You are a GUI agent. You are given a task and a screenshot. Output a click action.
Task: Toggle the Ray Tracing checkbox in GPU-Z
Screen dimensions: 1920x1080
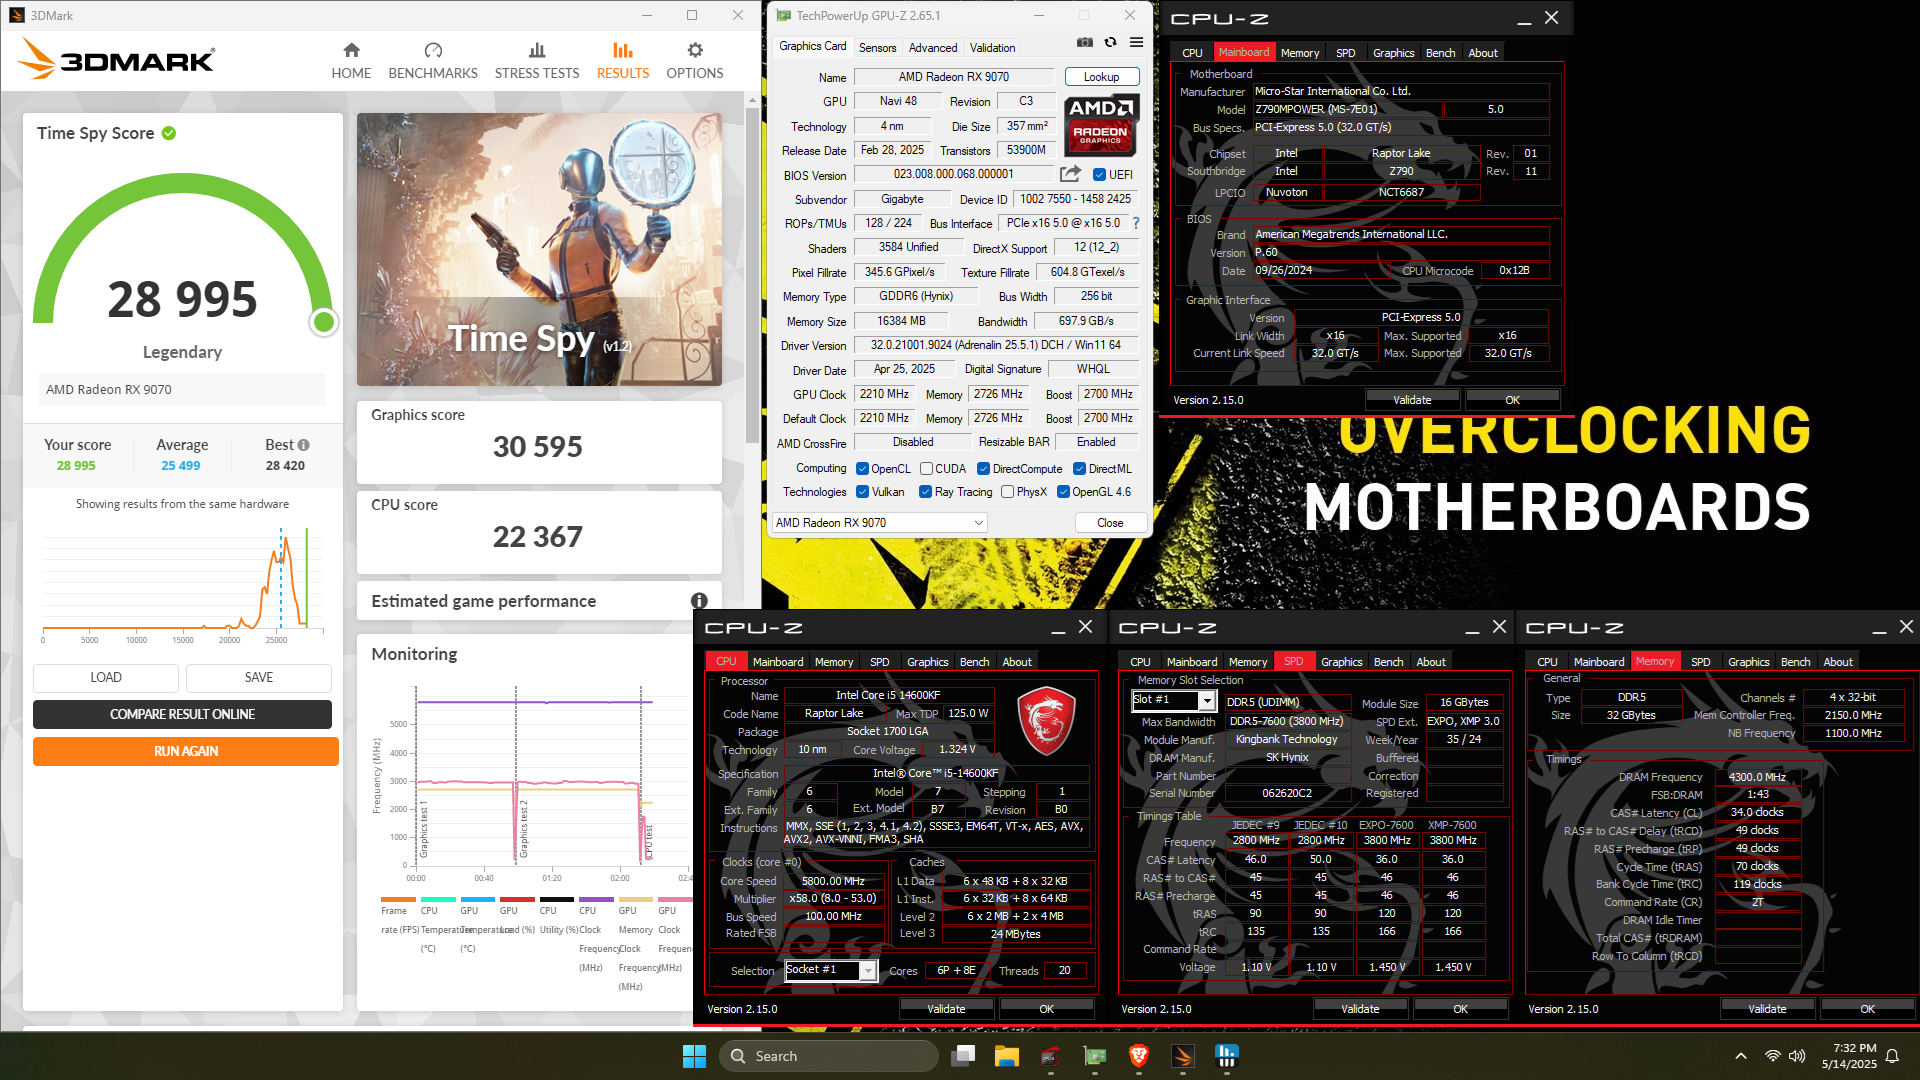point(925,492)
